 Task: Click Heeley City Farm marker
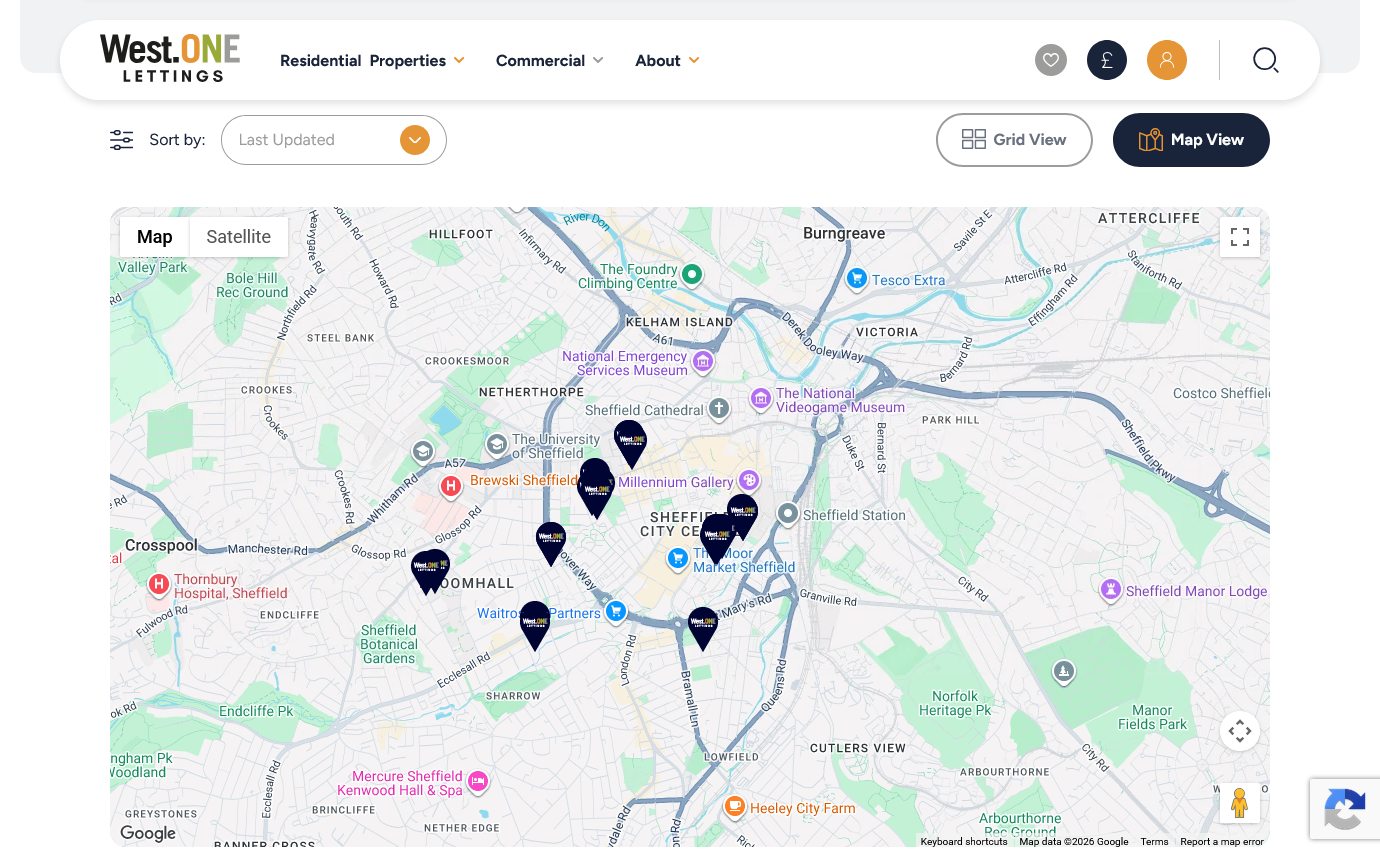click(735, 806)
